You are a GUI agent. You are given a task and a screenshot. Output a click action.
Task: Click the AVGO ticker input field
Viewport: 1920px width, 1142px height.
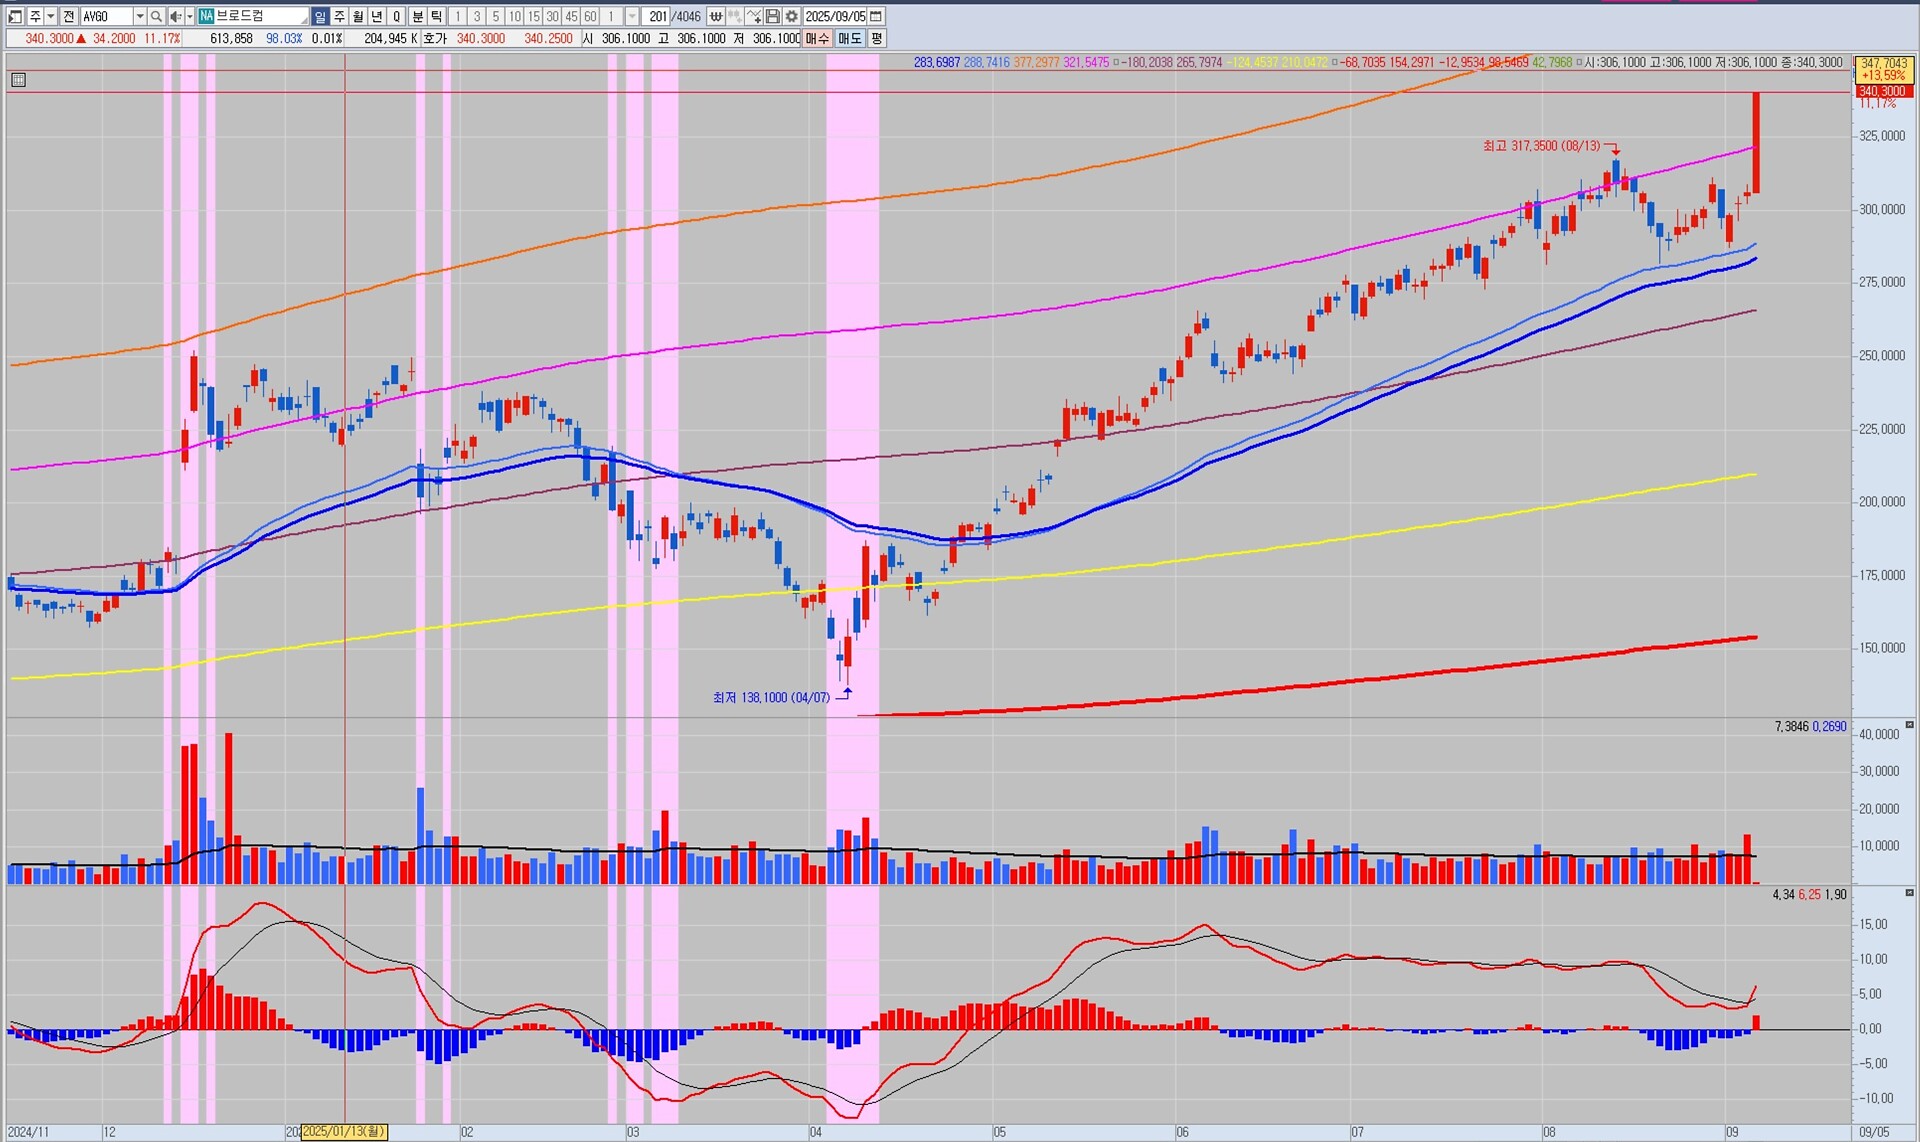coord(105,16)
